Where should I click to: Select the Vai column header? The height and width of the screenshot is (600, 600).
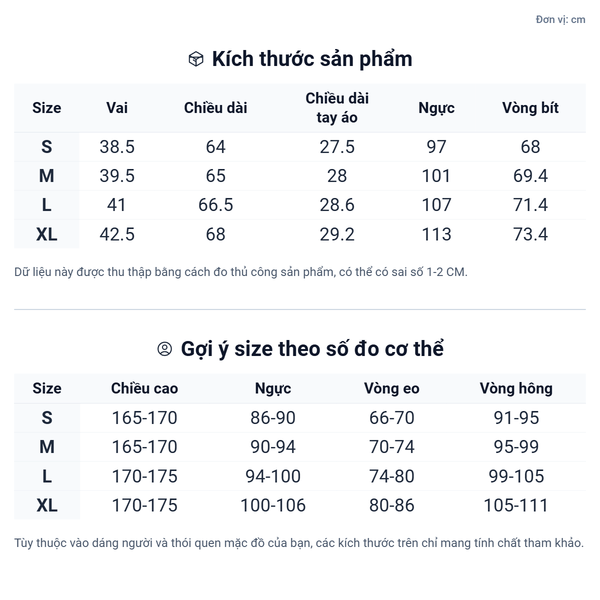pos(117,108)
